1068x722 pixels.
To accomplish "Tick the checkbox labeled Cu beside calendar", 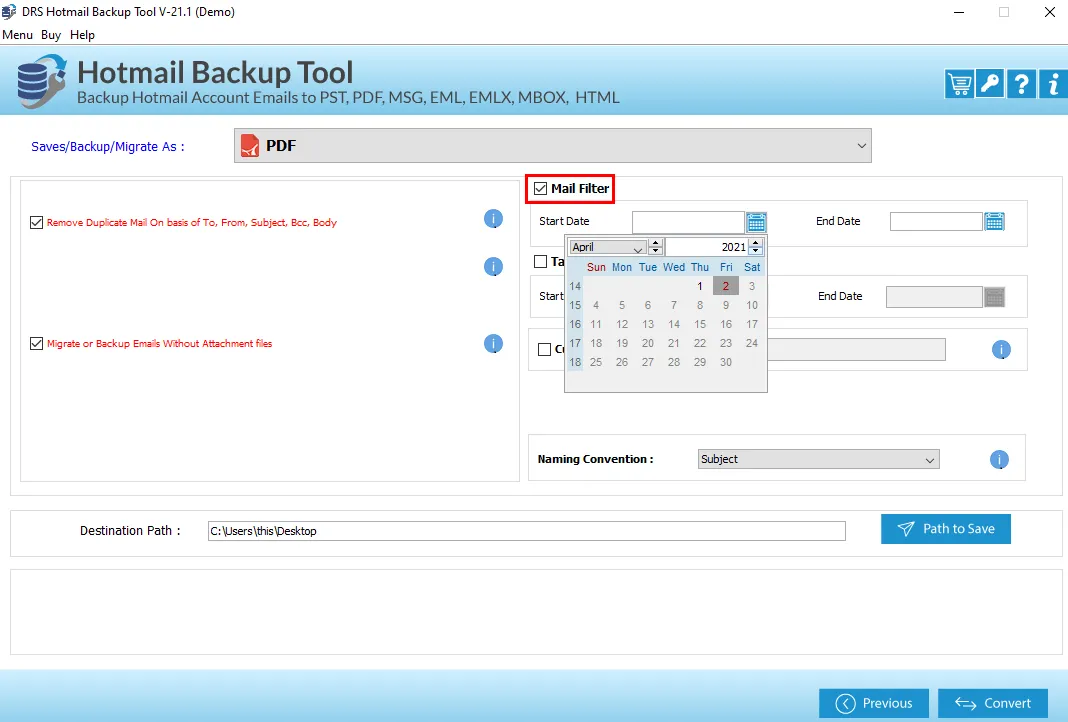I will tap(544, 349).
